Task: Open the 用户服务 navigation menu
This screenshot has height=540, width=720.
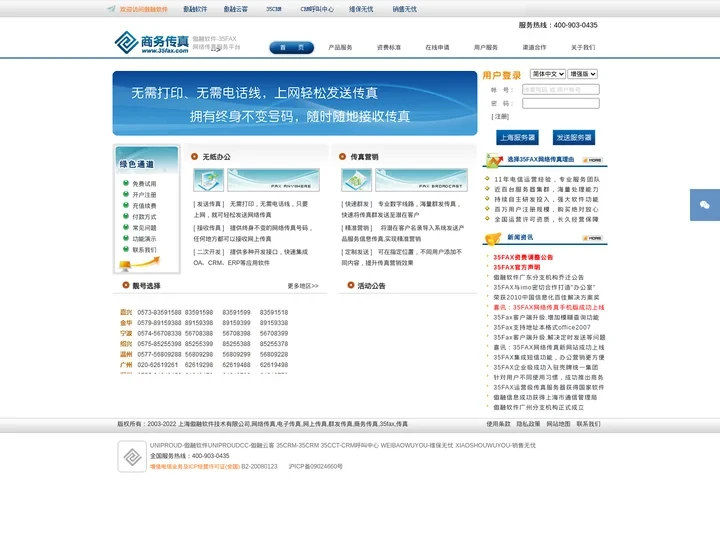Action: (x=486, y=47)
